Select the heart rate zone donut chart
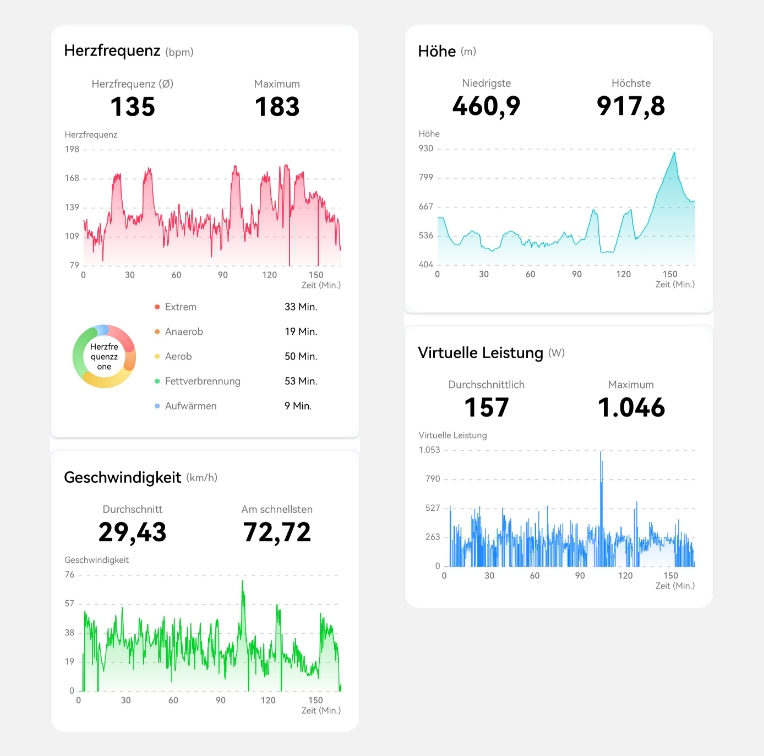Screen dimensions: 764x756 click(x=104, y=356)
